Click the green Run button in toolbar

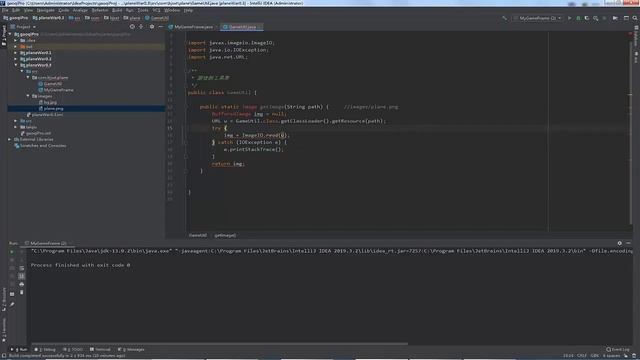569,18
